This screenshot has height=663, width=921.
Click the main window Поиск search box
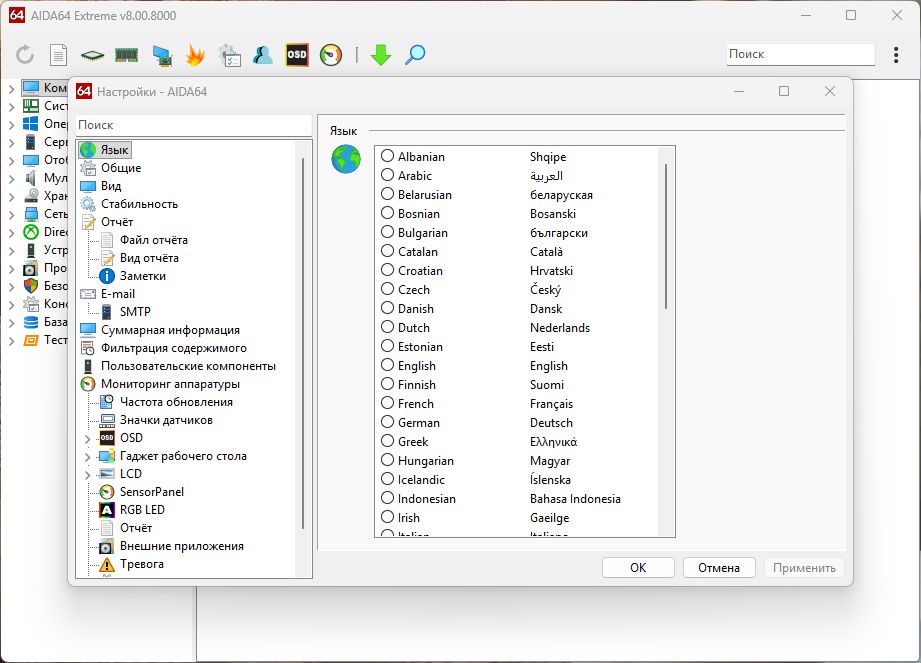pyautogui.click(x=801, y=54)
